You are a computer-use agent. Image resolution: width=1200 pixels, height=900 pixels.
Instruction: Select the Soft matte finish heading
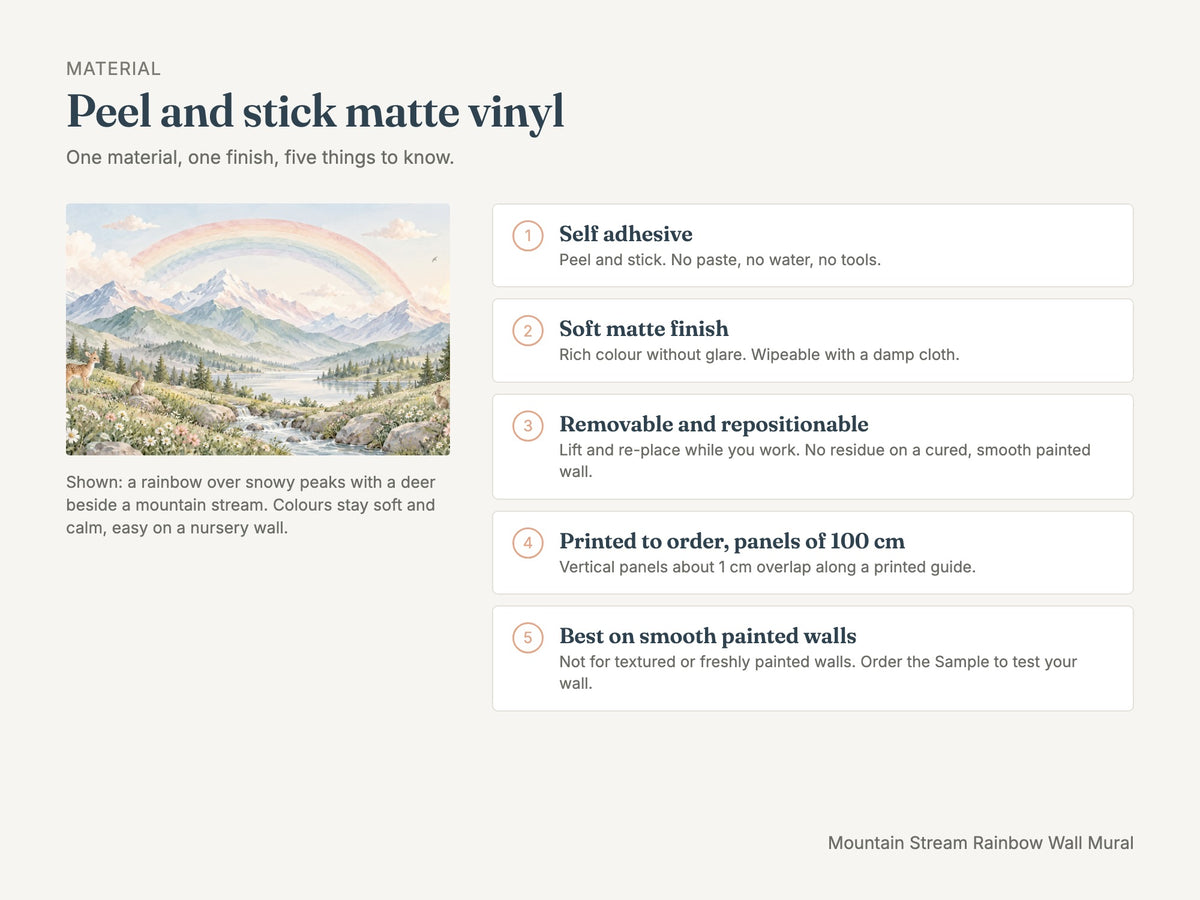click(x=644, y=329)
